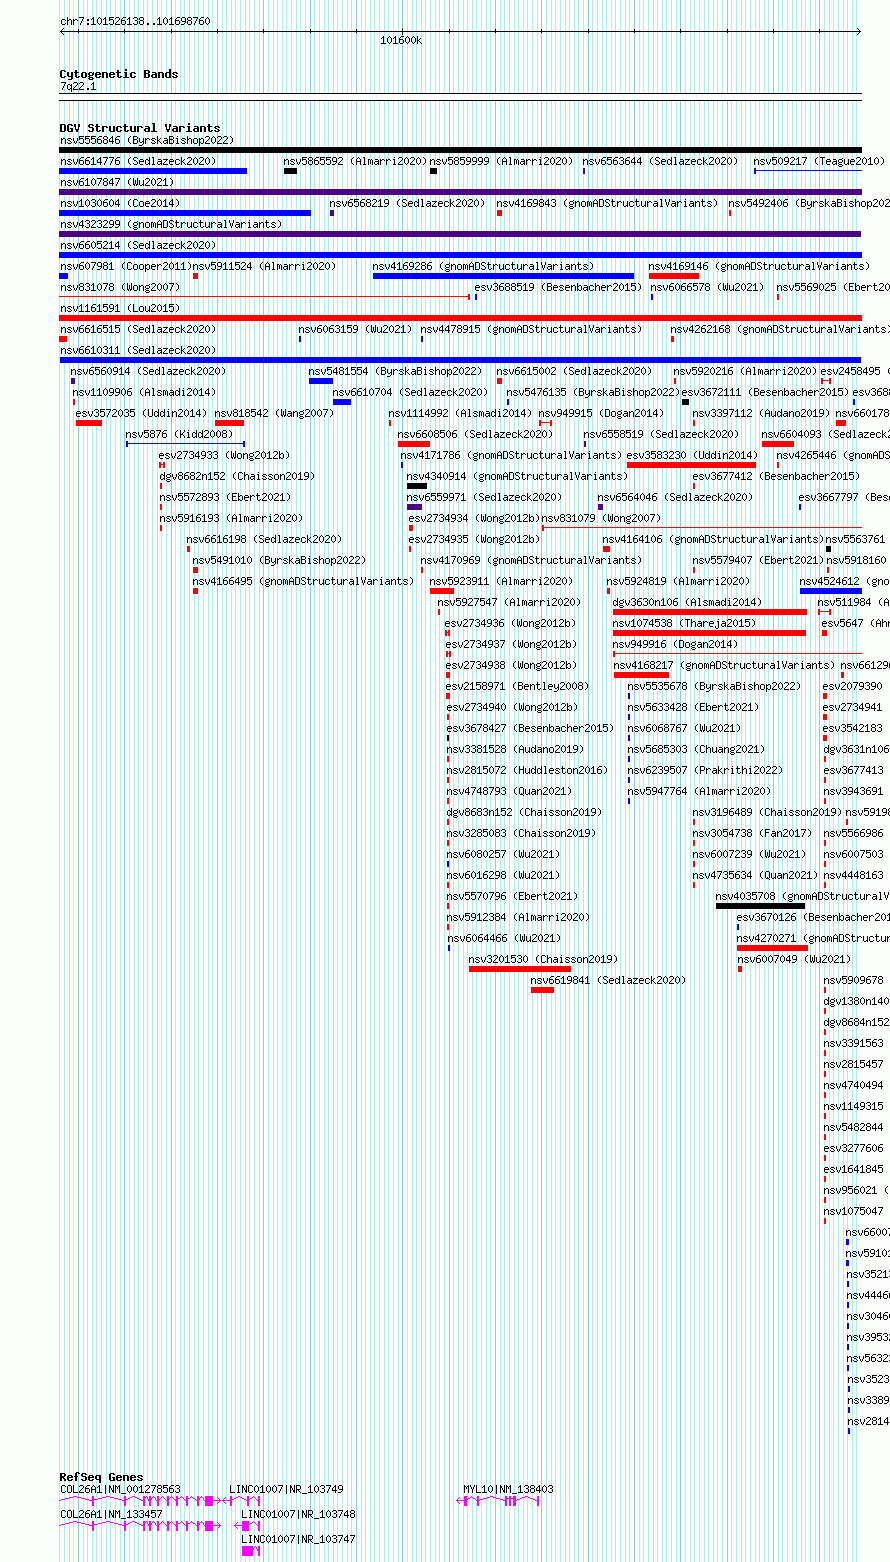Click variant nsv6608506 (Sedlazeck2020)
890x1562 pixels.
475,434
